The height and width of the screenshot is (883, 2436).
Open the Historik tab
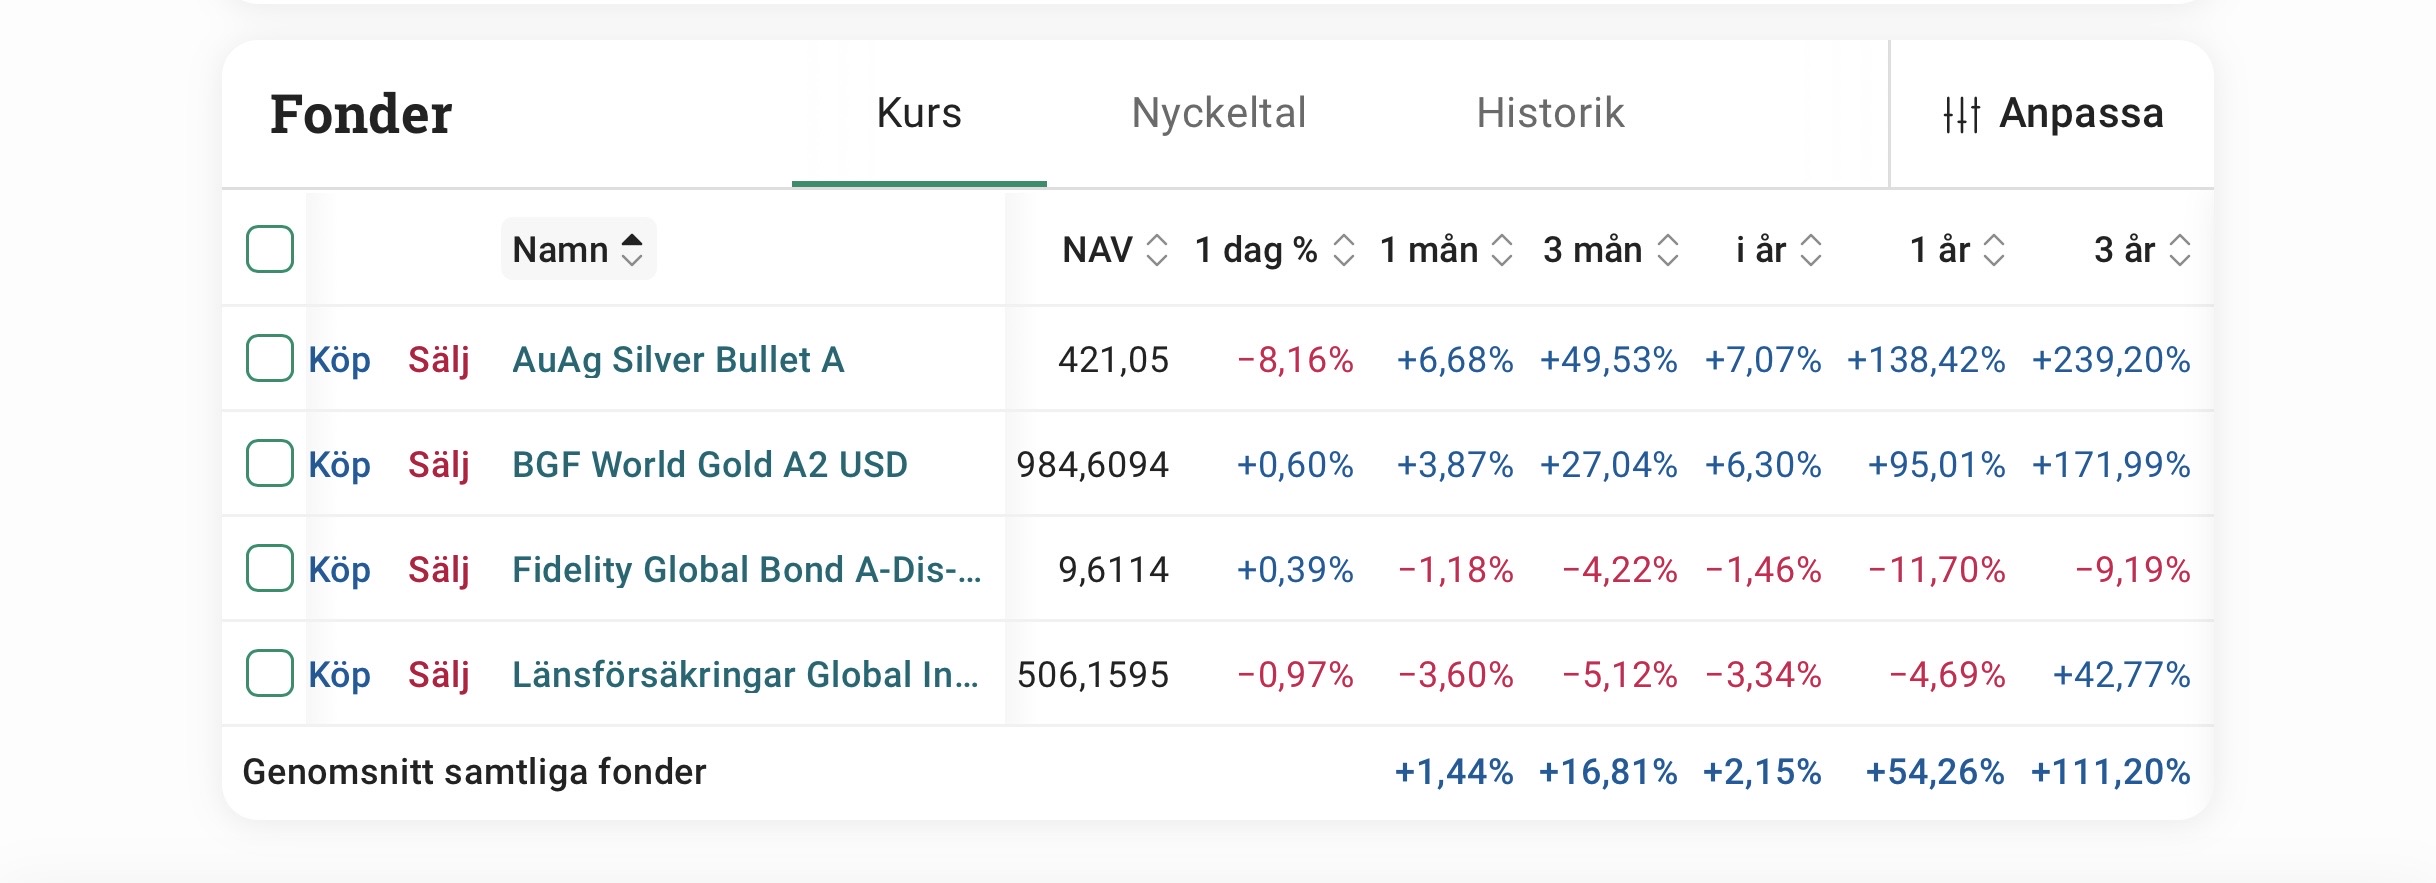click(1550, 113)
